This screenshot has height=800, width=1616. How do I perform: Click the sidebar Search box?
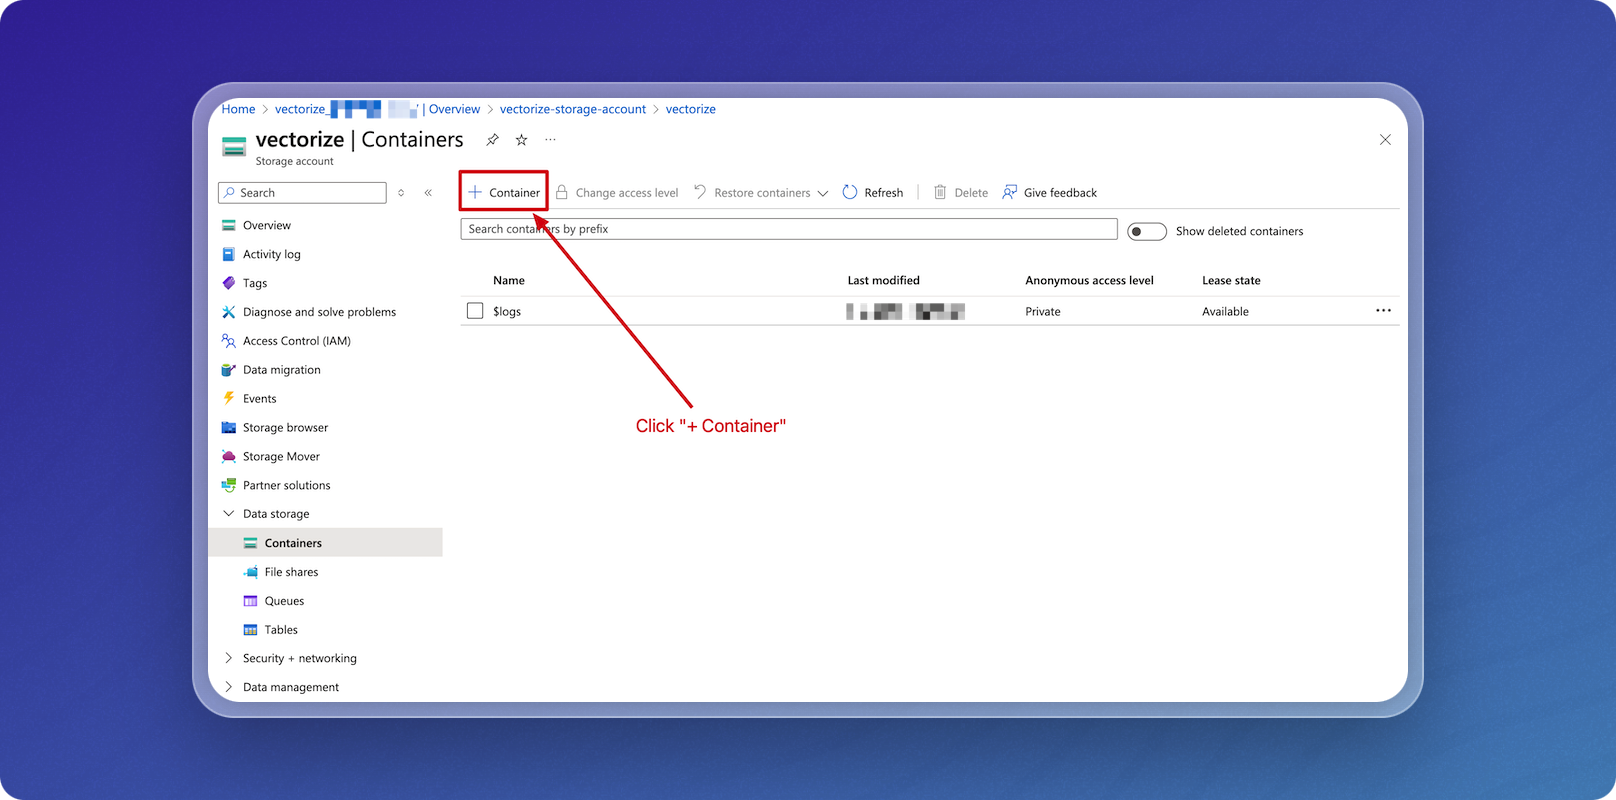click(x=302, y=193)
